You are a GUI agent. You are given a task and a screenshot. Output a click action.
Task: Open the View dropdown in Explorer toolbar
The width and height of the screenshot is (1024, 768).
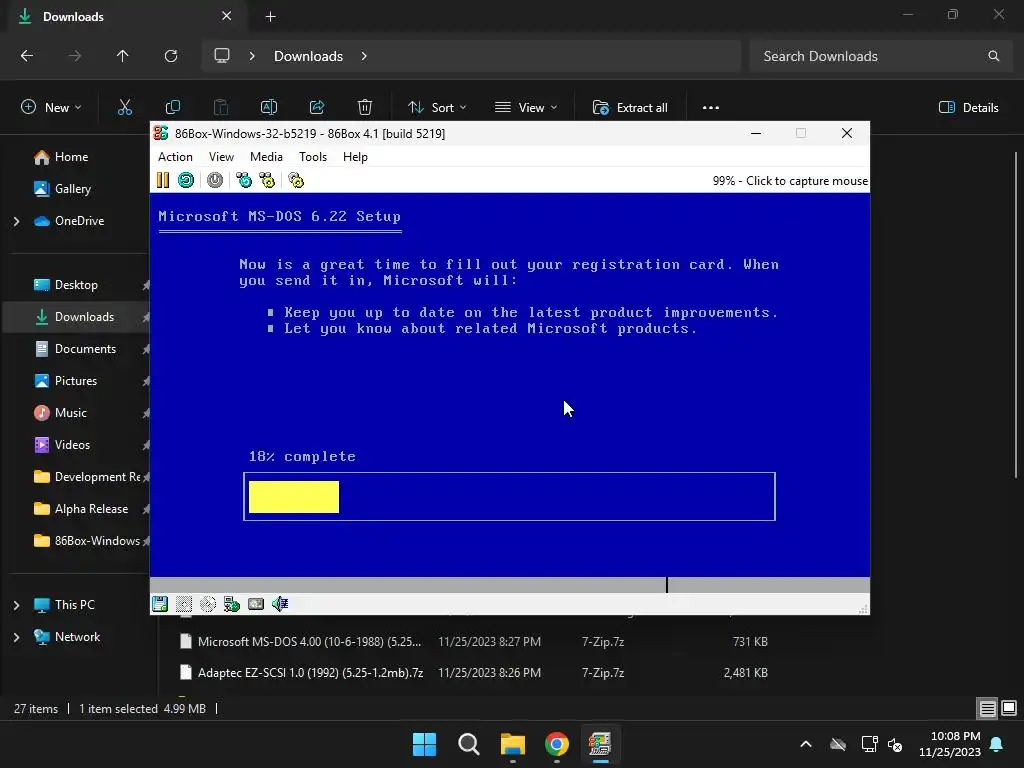pyautogui.click(x=526, y=108)
